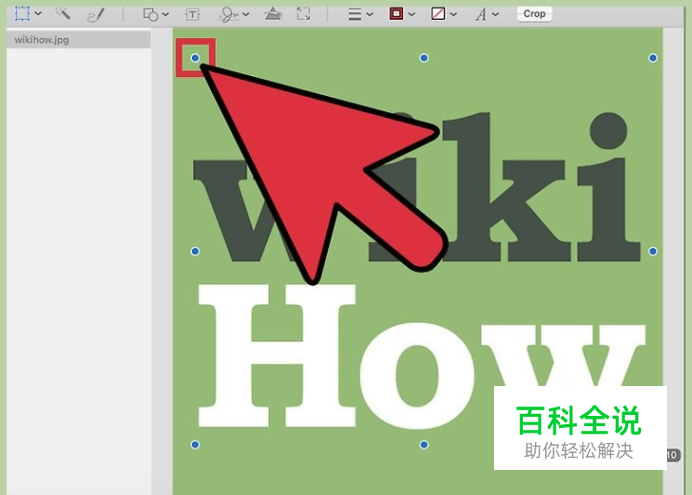Screen dimensions: 692x495
Task: Click the dark red Border Color swatch
Action: click(396, 14)
